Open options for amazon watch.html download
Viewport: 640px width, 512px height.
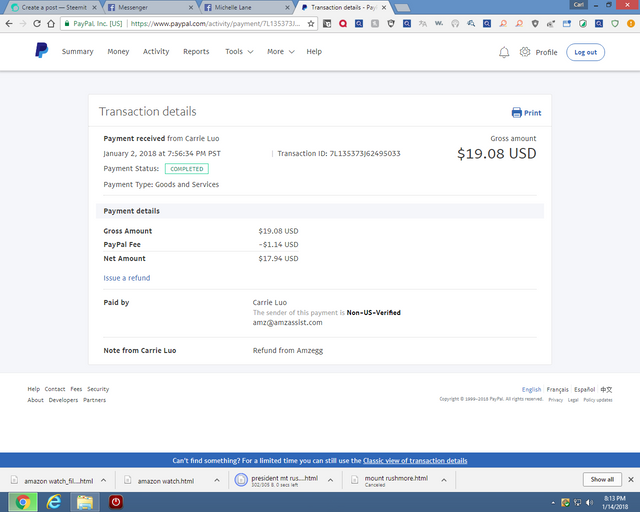(217, 481)
